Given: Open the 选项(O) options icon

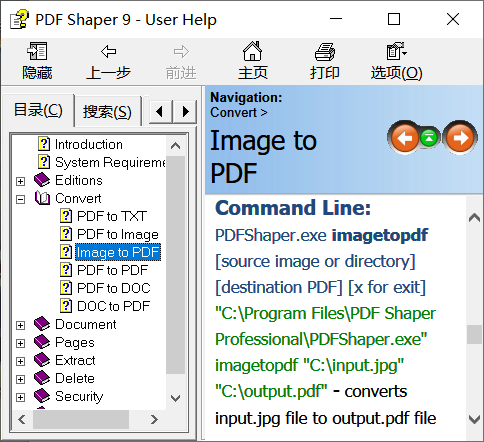Looking at the screenshot, I should pyautogui.click(x=396, y=51).
